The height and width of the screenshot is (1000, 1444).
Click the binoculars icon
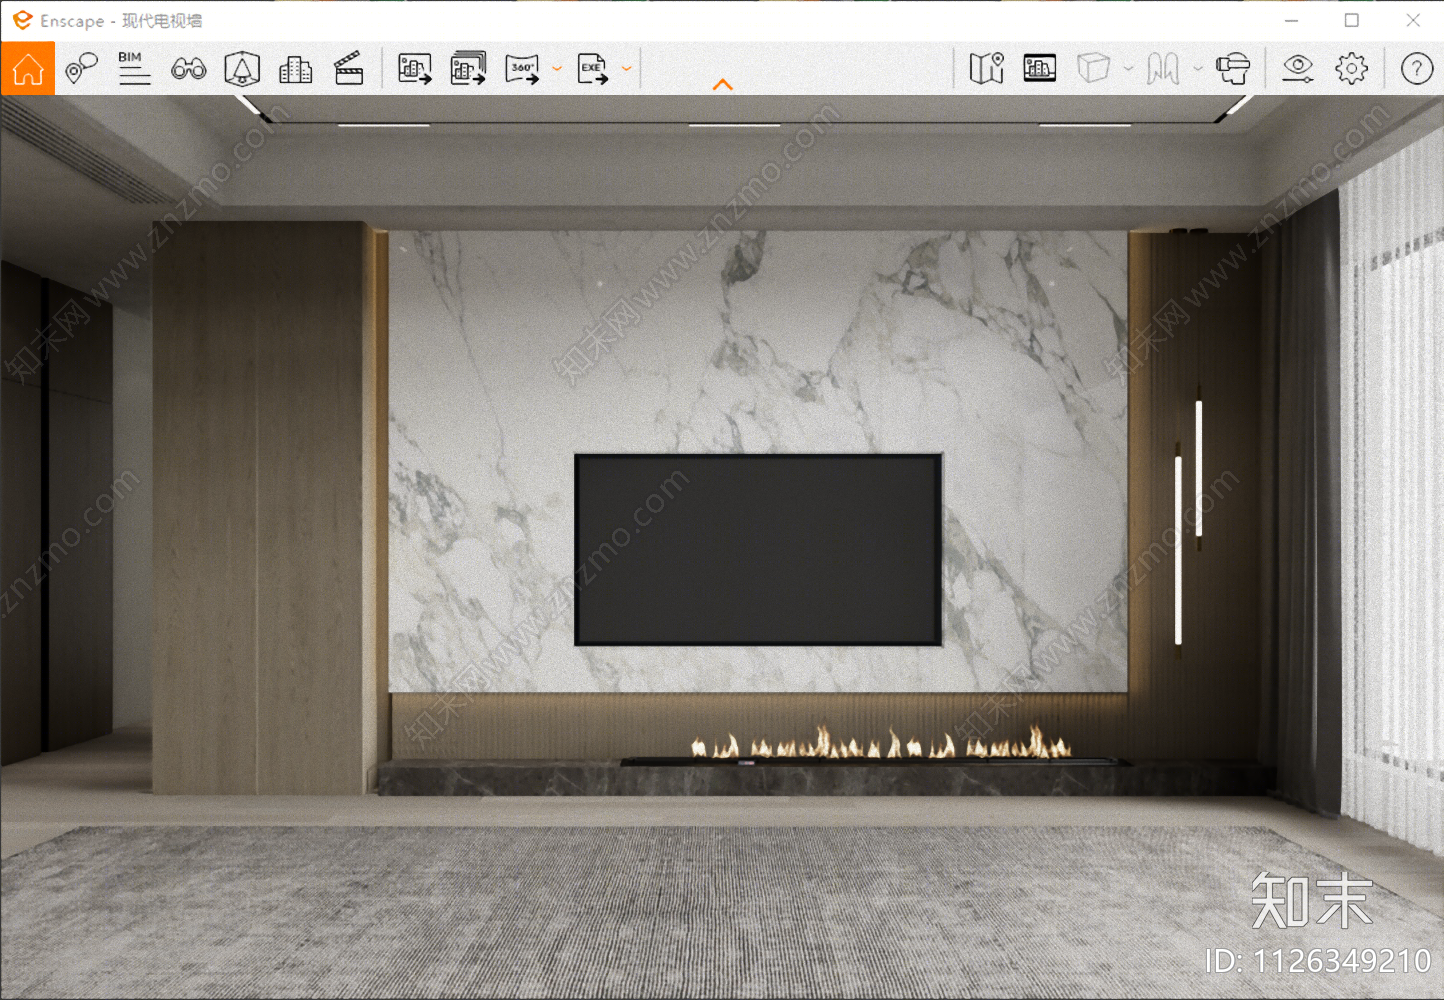[x=188, y=69]
